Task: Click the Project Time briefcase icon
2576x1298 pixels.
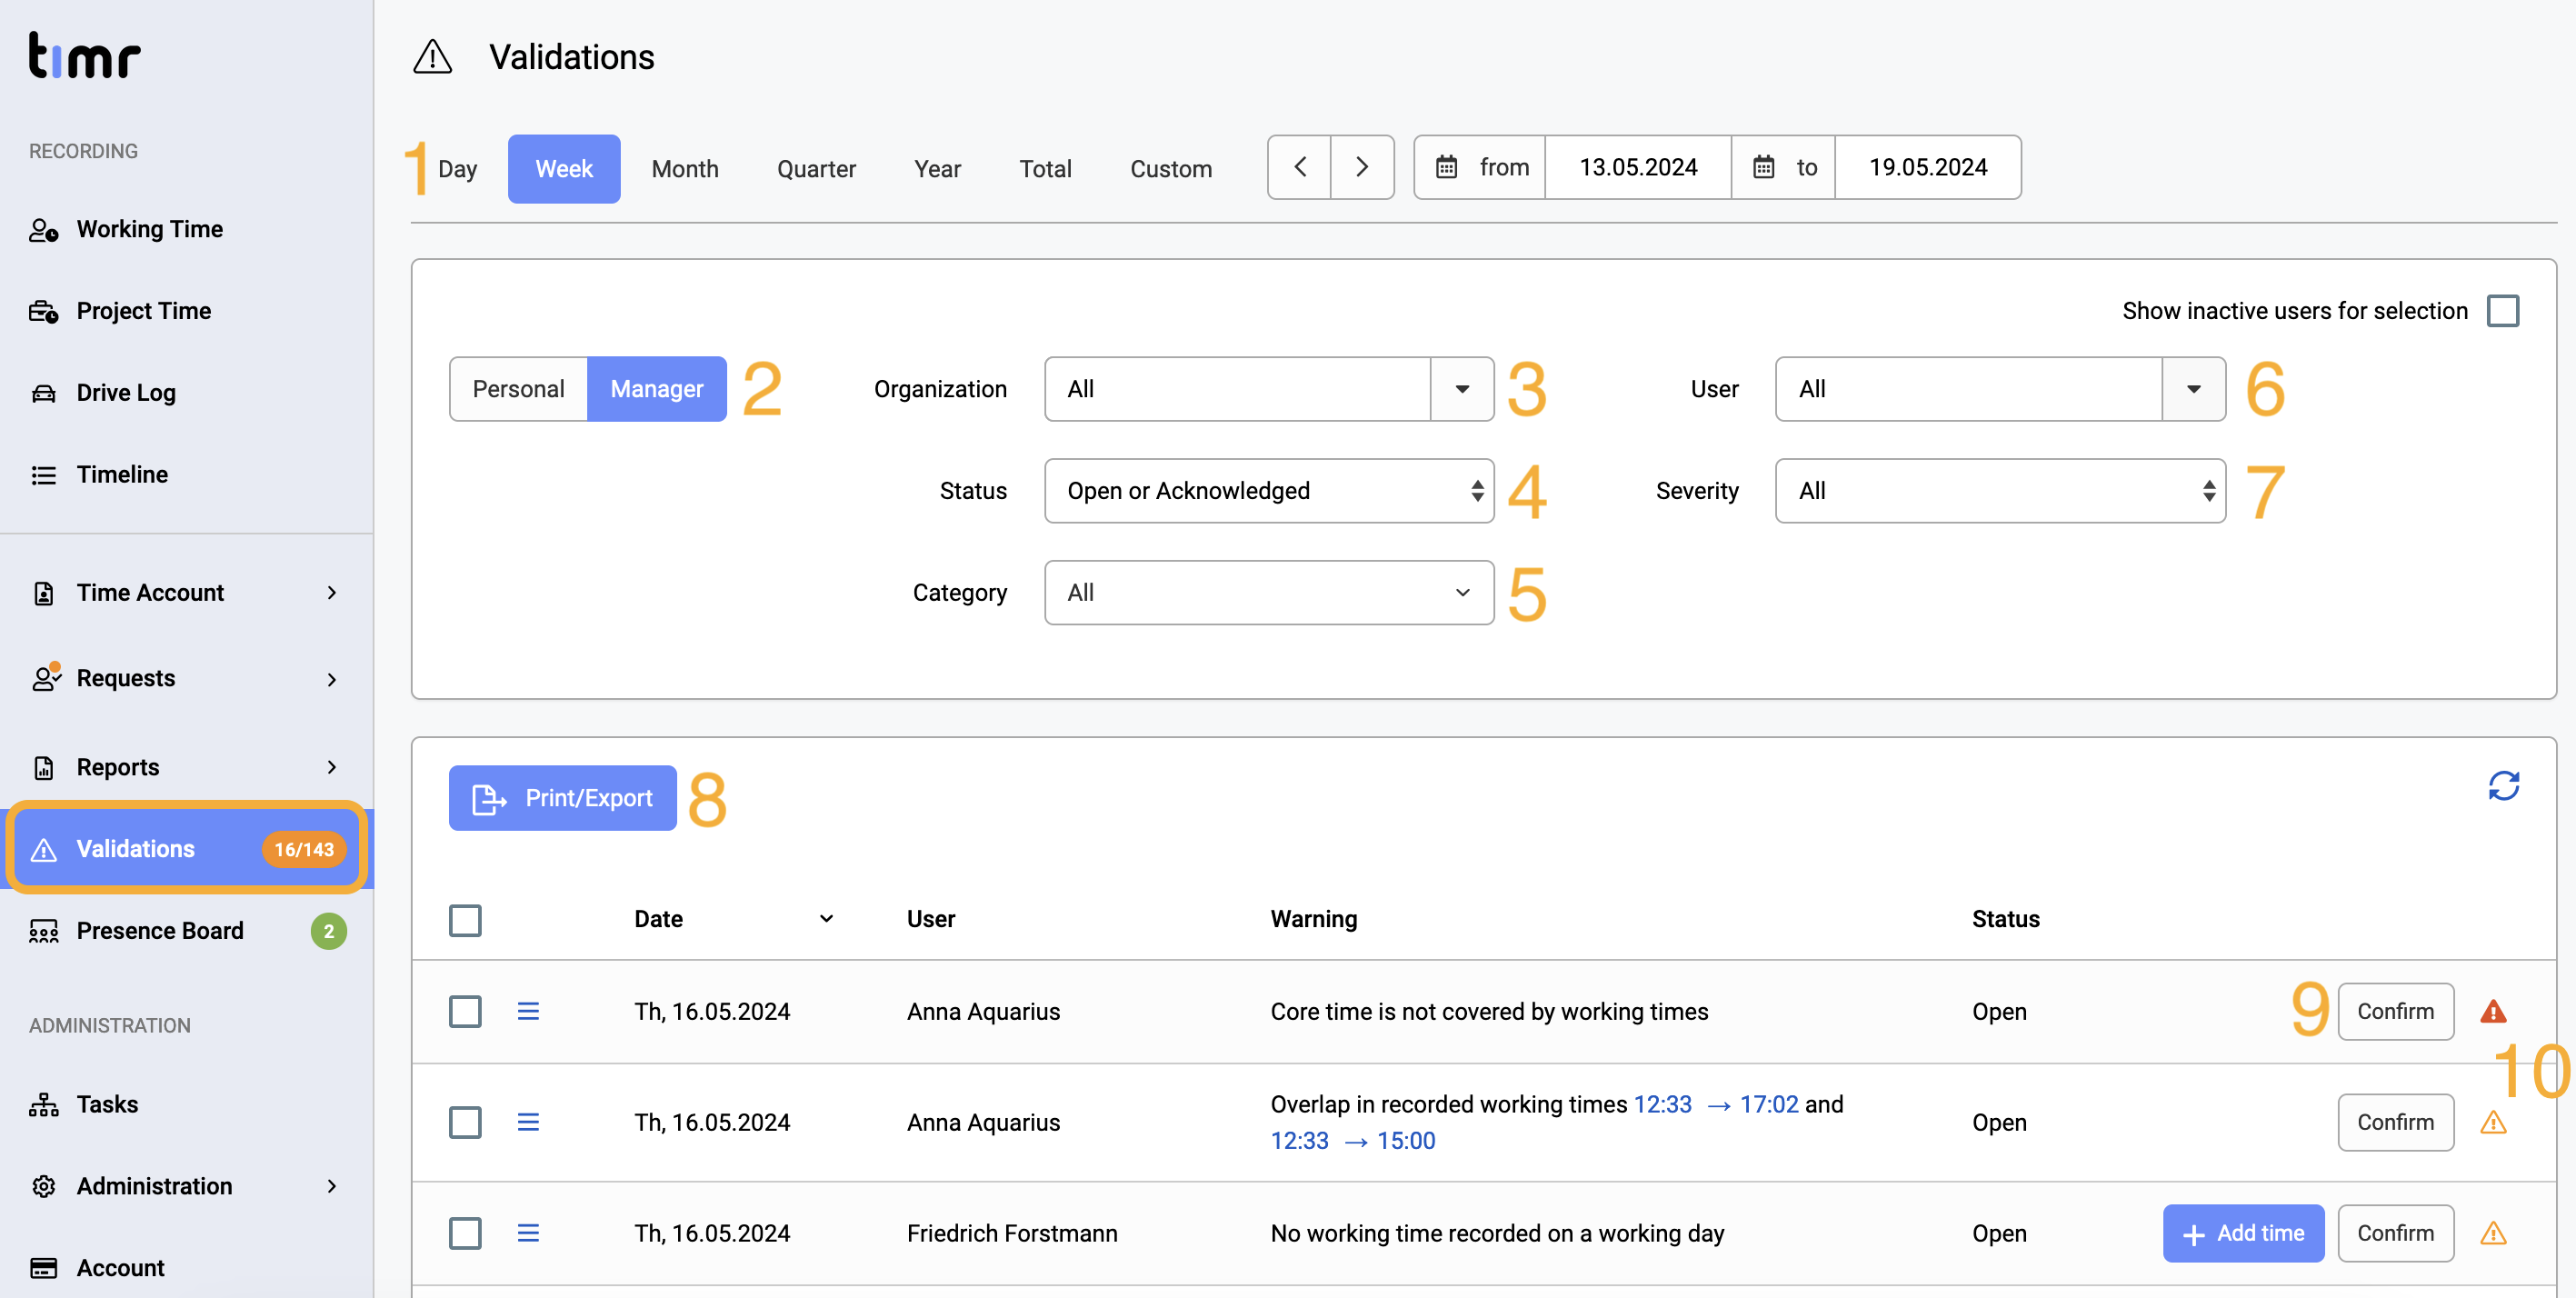Action: [x=44, y=311]
